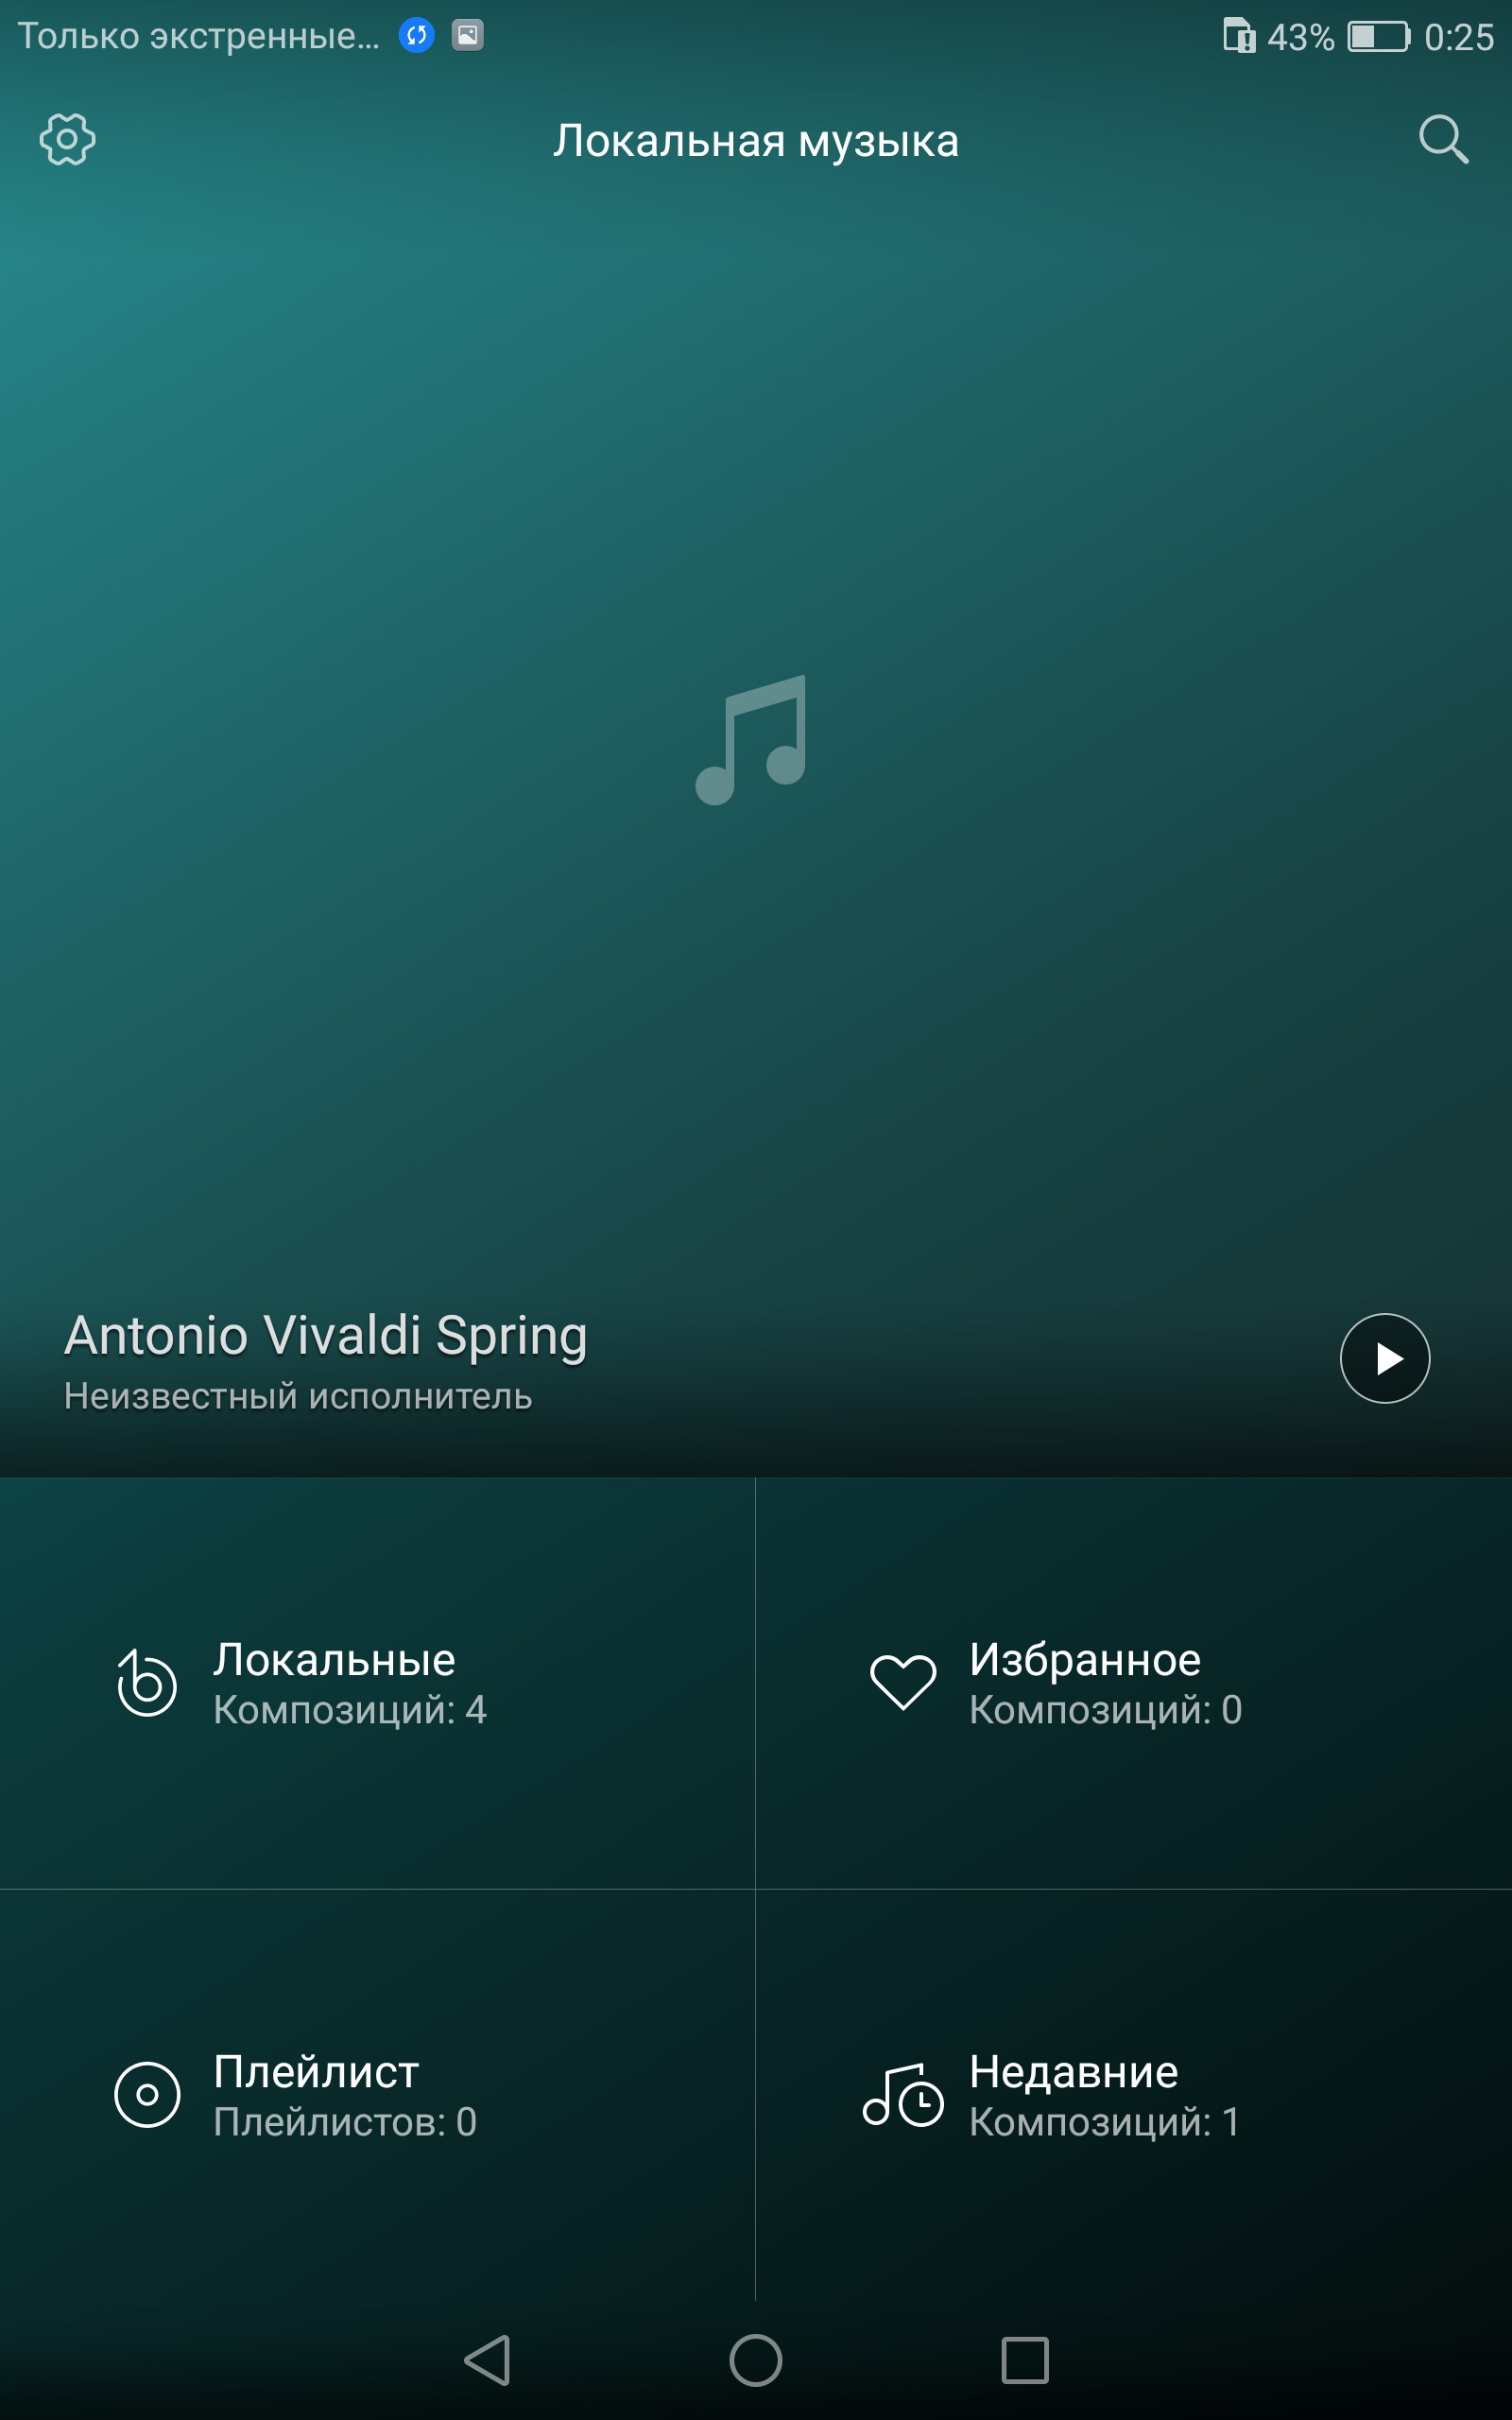This screenshot has width=1512, height=2420.
Task: Tap Android recent apps square button
Action: point(1024,2360)
